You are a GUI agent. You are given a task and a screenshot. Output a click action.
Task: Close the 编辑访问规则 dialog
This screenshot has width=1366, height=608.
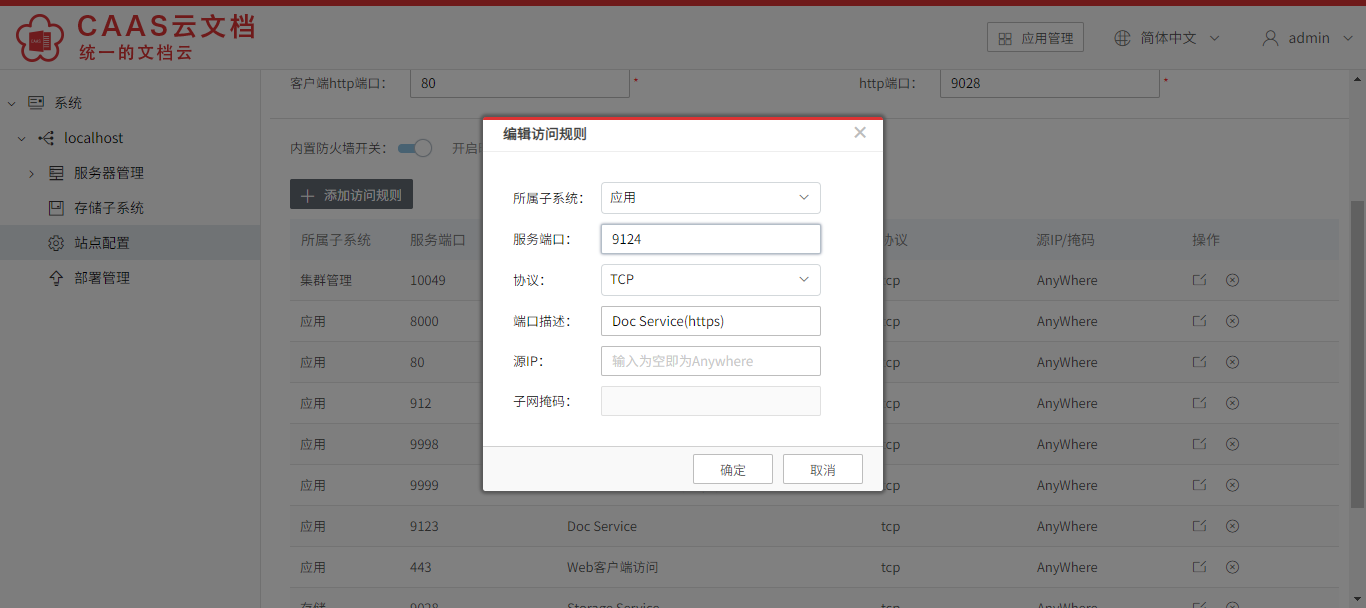pyautogui.click(x=860, y=132)
